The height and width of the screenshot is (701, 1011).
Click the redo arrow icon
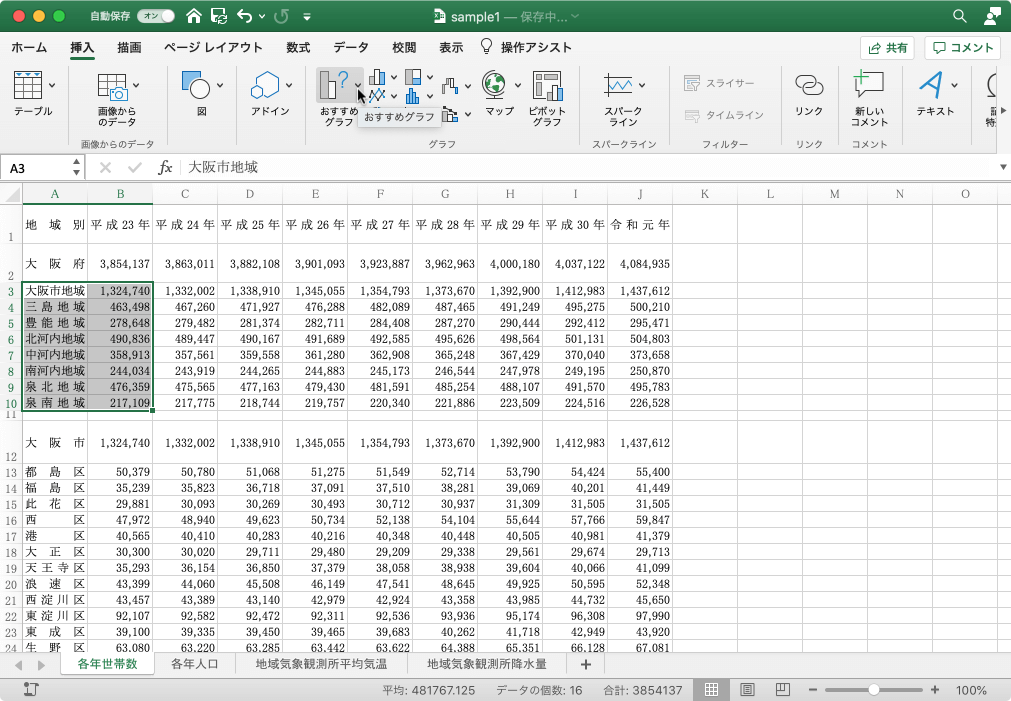(281, 16)
